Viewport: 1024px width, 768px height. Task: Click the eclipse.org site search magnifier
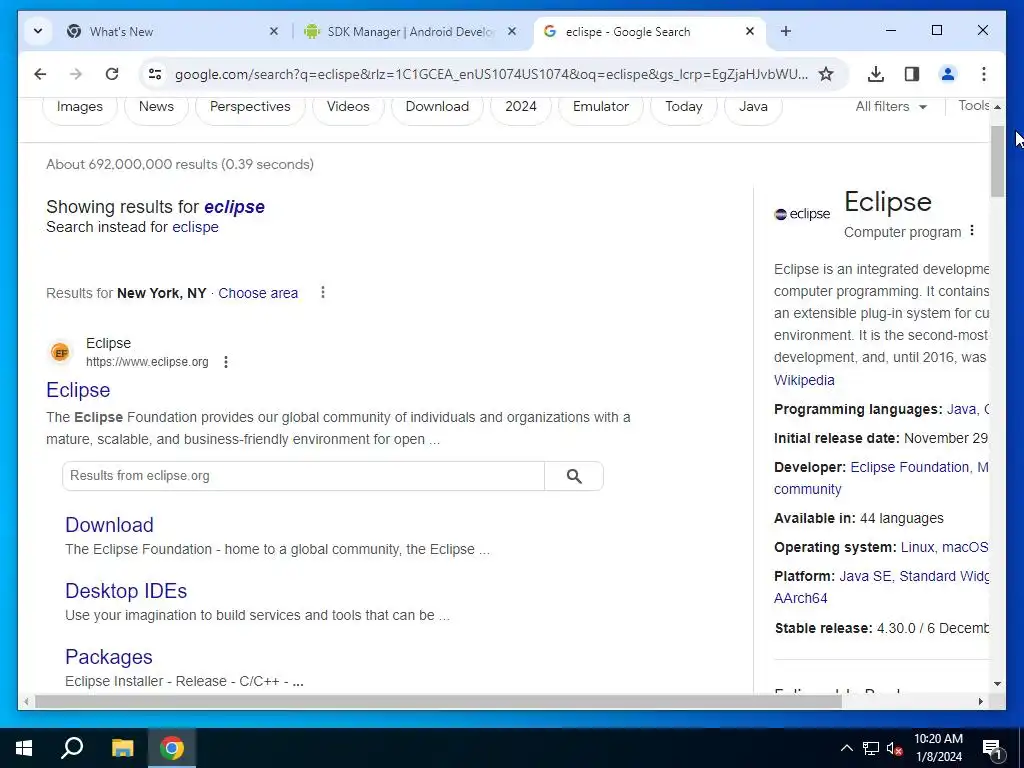pyautogui.click(x=574, y=476)
